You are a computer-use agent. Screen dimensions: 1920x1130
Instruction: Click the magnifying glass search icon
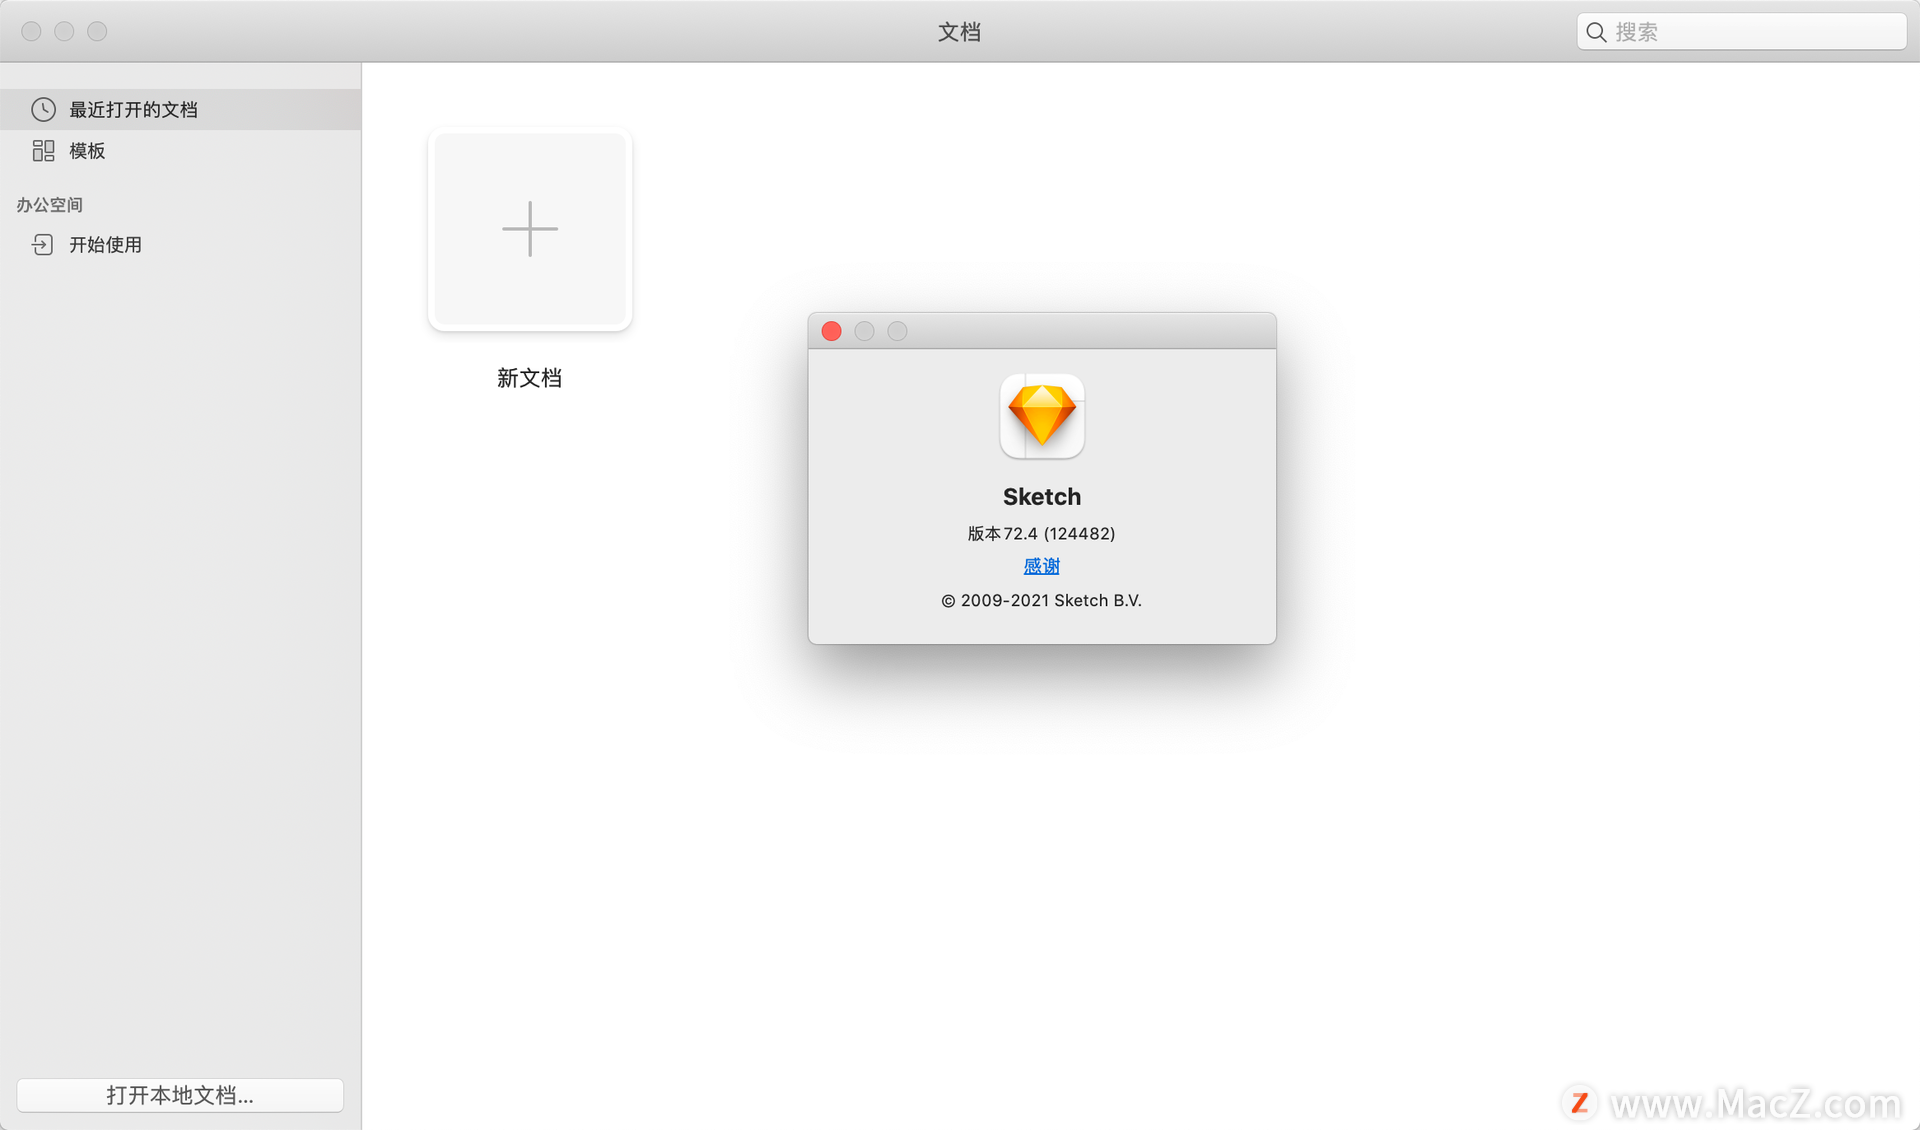(x=1596, y=32)
